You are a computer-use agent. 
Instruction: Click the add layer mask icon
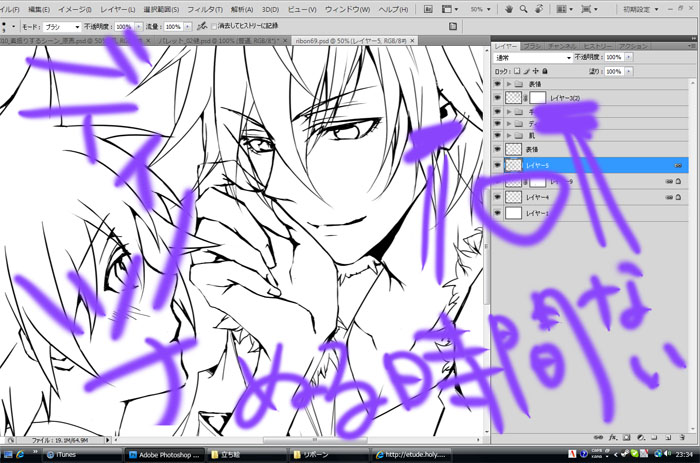(x=626, y=438)
